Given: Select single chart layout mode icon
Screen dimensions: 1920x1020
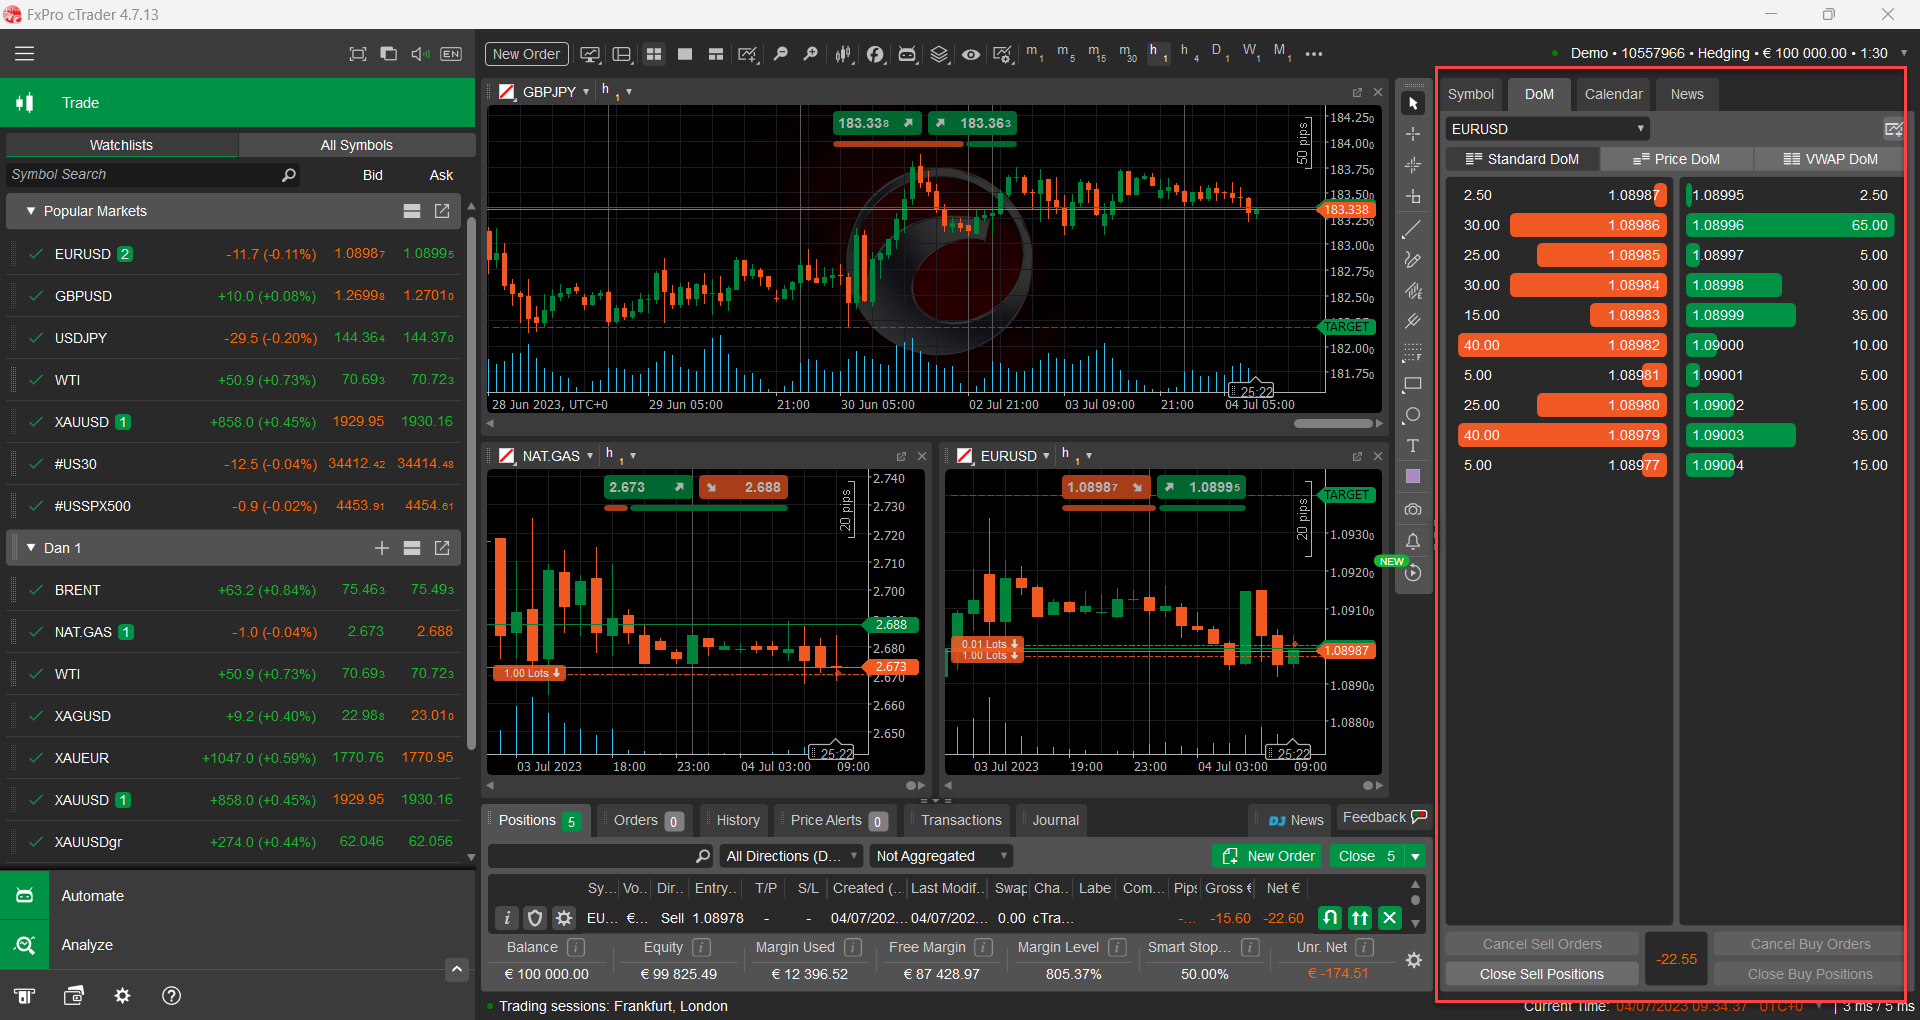Looking at the screenshot, I should tap(685, 54).
